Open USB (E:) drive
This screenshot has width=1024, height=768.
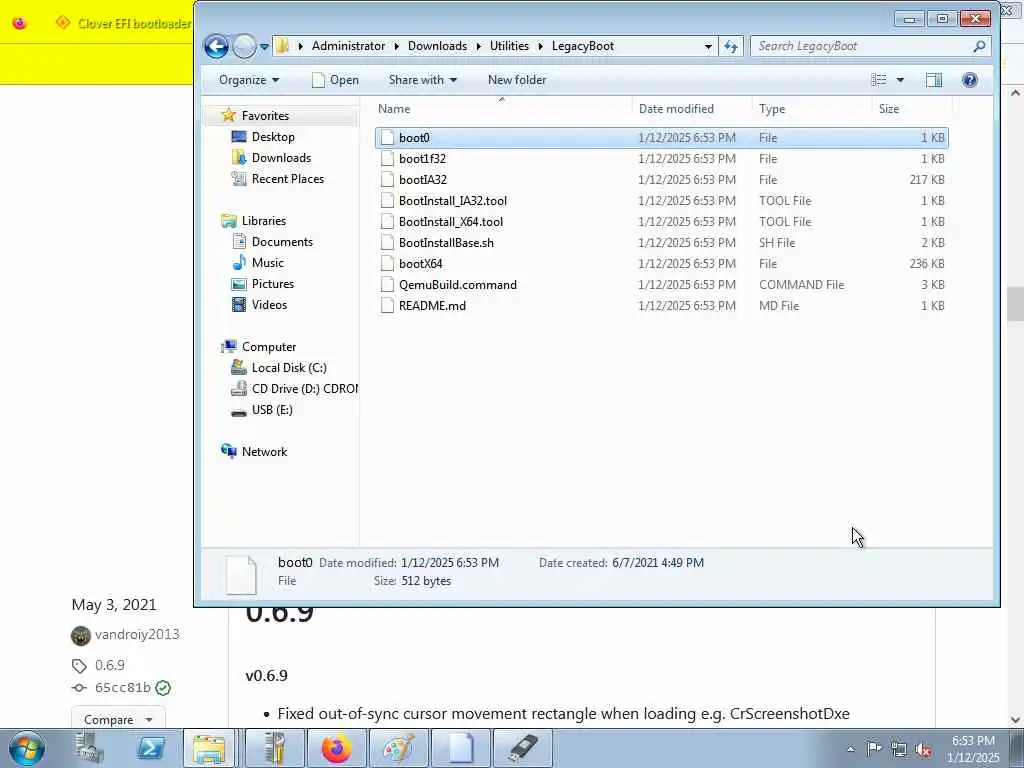point(272,409)
